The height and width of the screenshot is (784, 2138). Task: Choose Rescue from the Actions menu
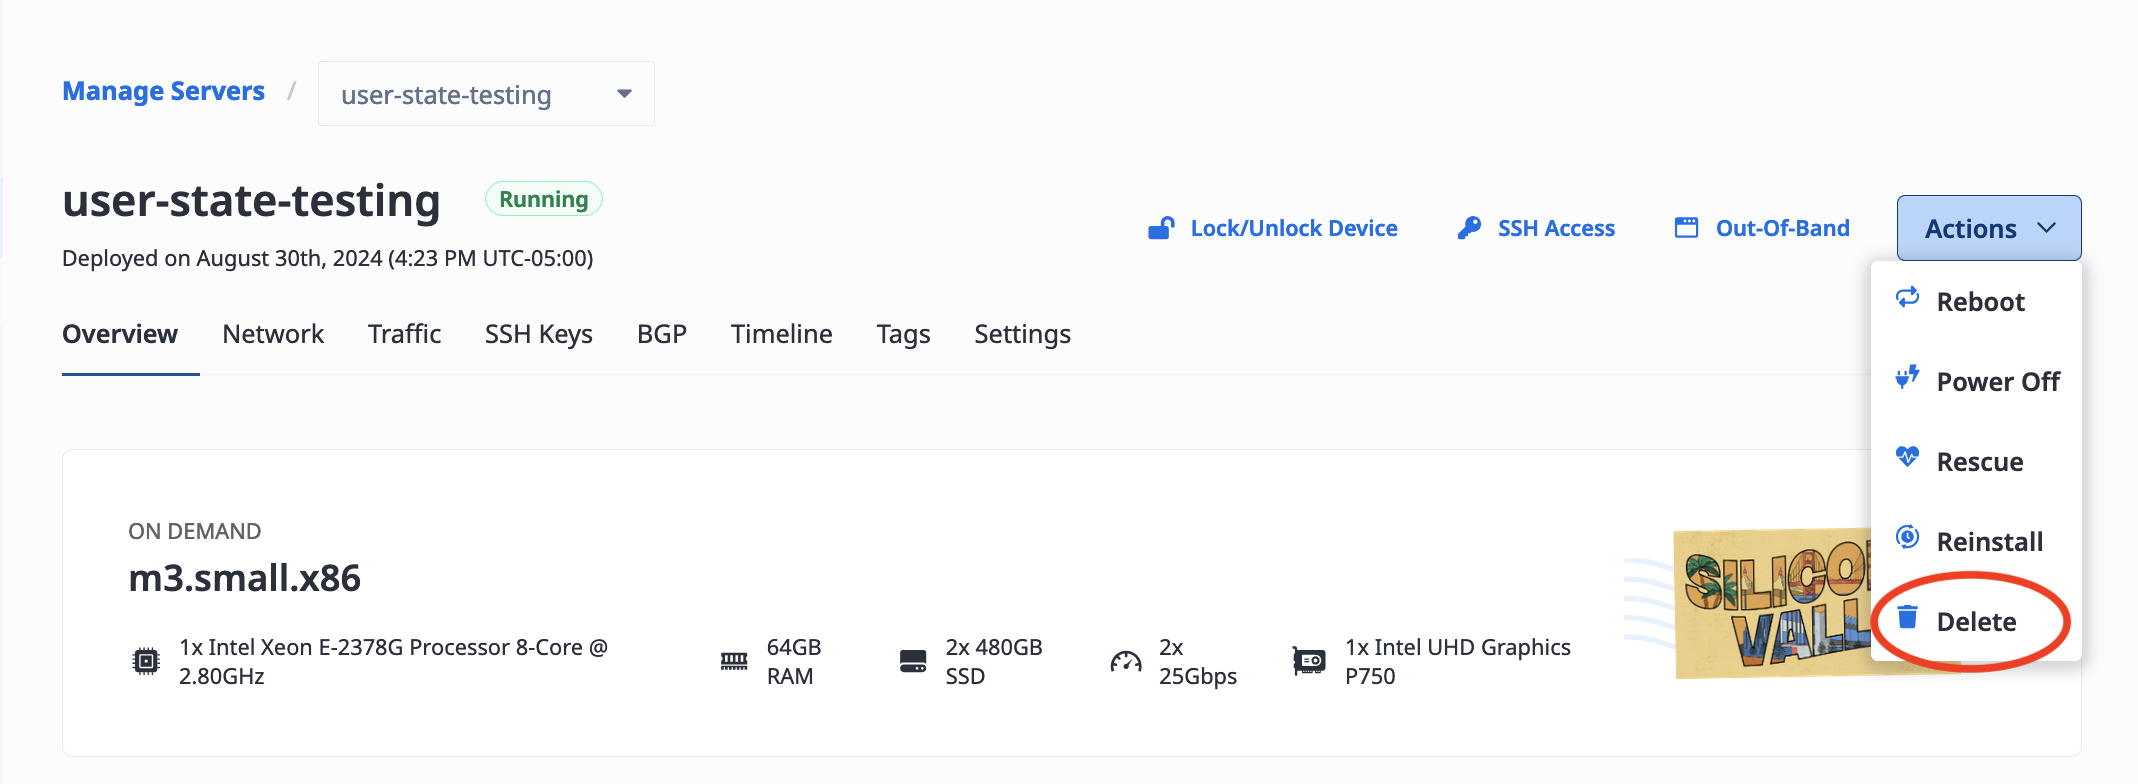(x=1977, y=462)
